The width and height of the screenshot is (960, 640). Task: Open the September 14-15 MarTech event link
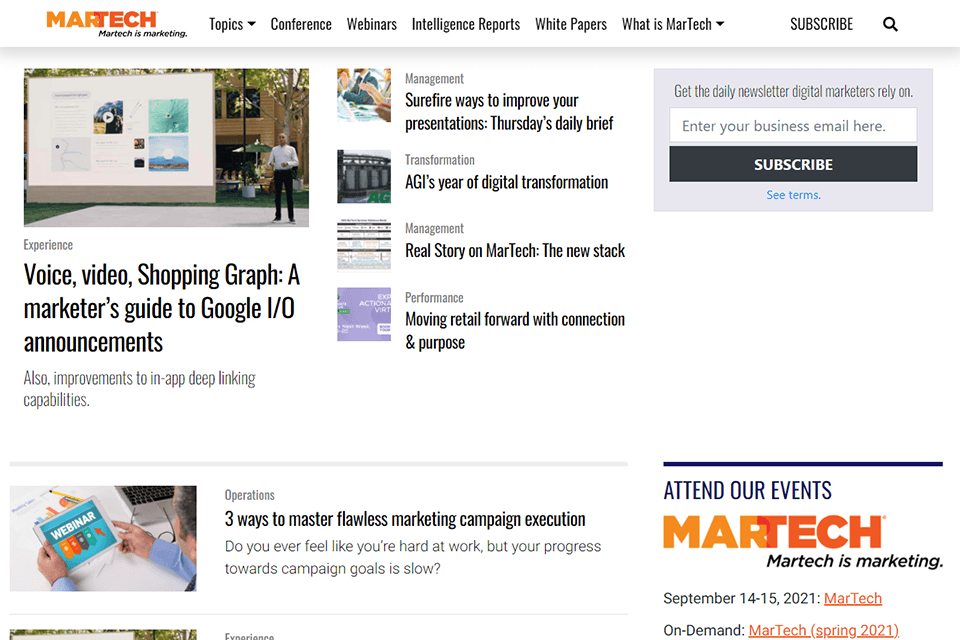(853, 598)
